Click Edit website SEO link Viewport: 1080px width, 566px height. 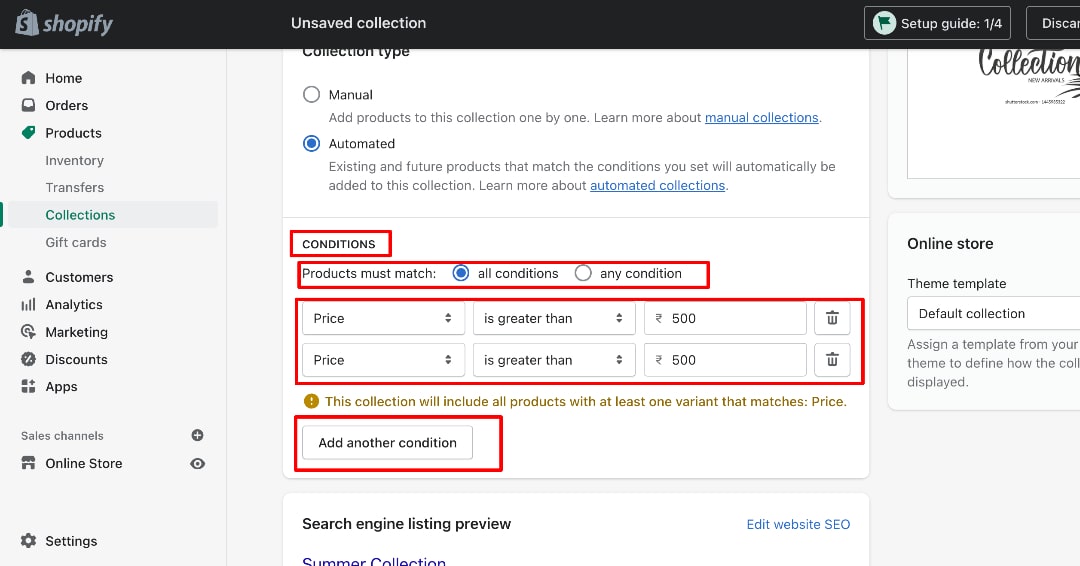click(798, 525)
